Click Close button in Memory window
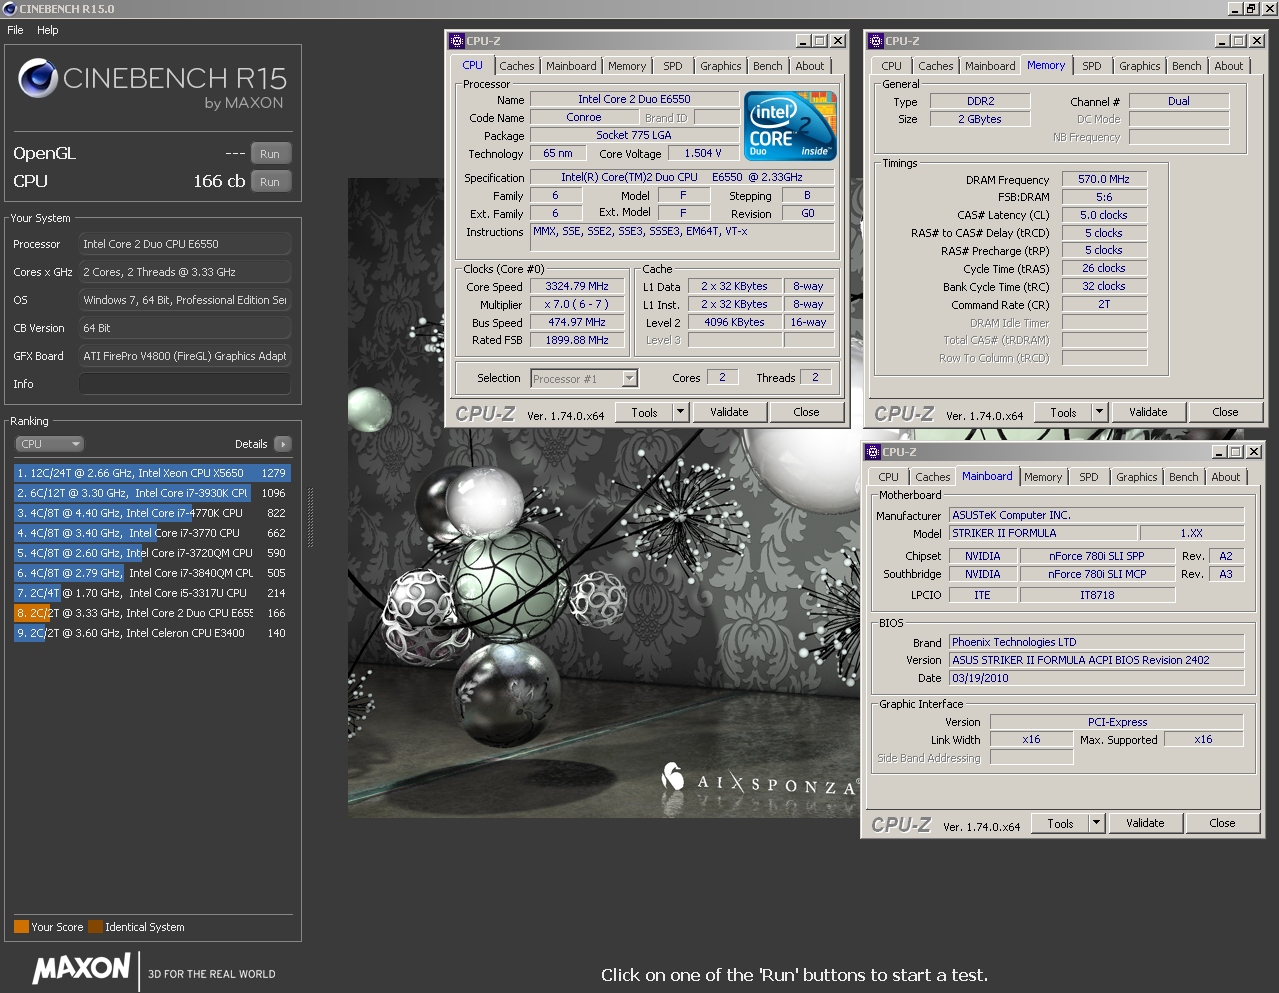The image size is (1279, 993). (1225, 412)
